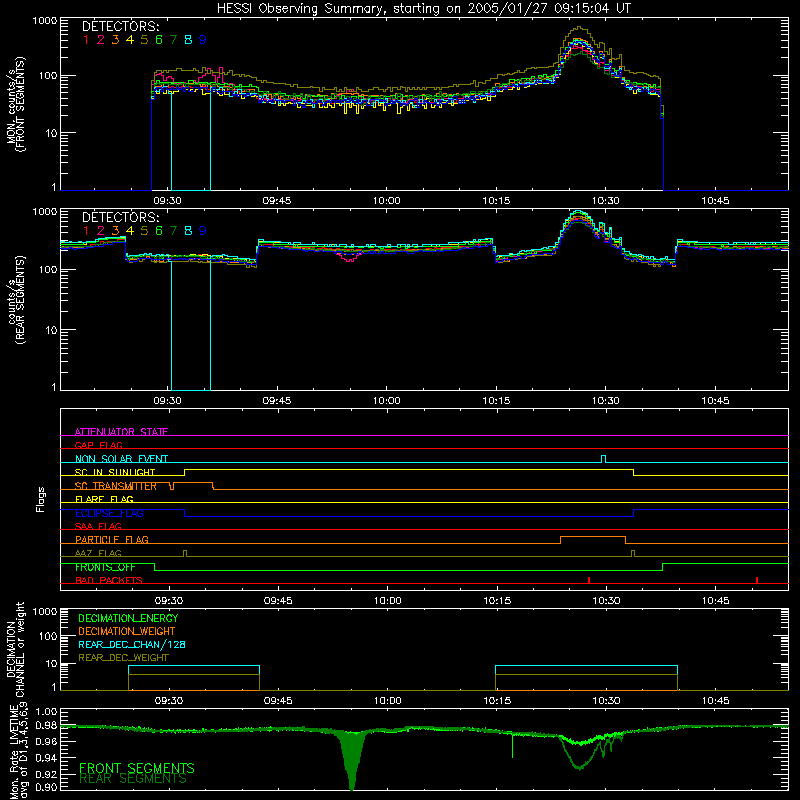Screen dimensions: 800x800
Task: Click the last red BAD_PACKETS tick near 10:50
Action: point(757,580)
